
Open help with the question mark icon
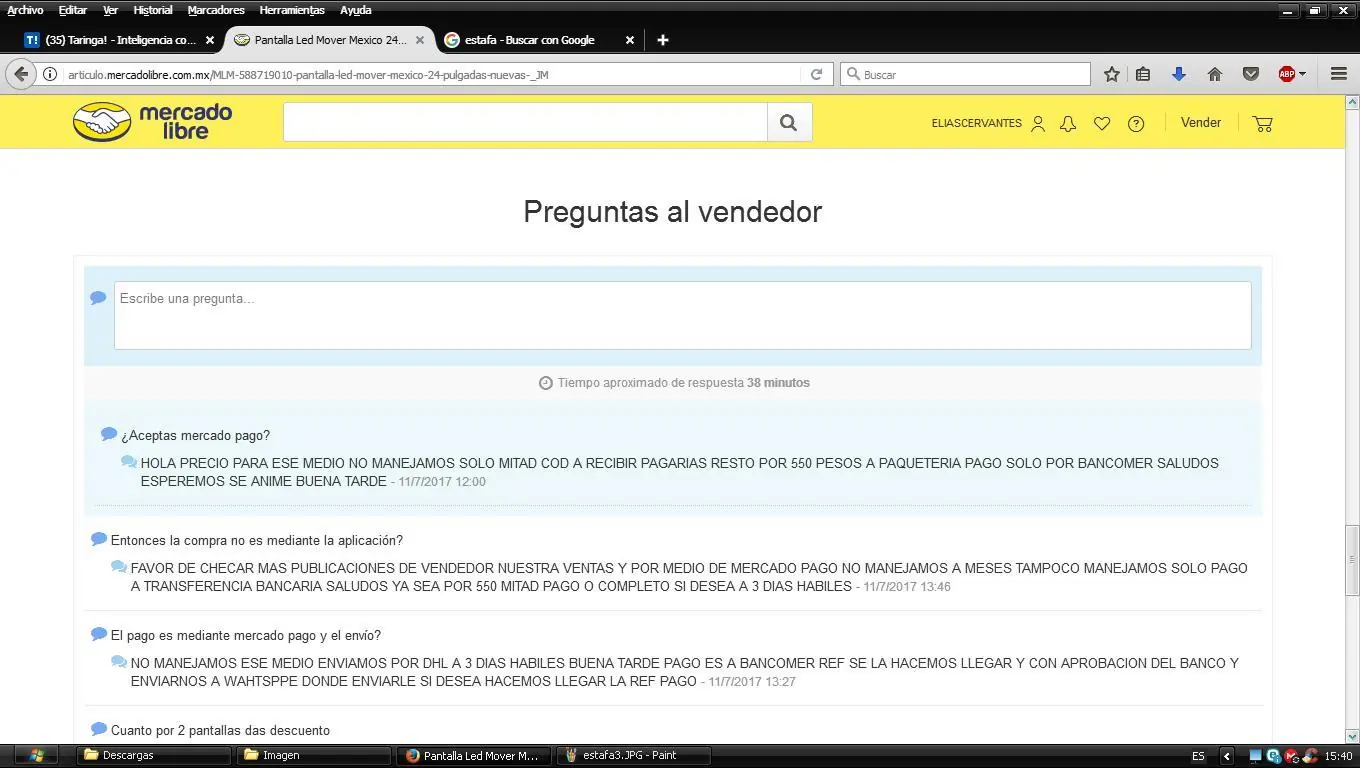(1136, 124)
